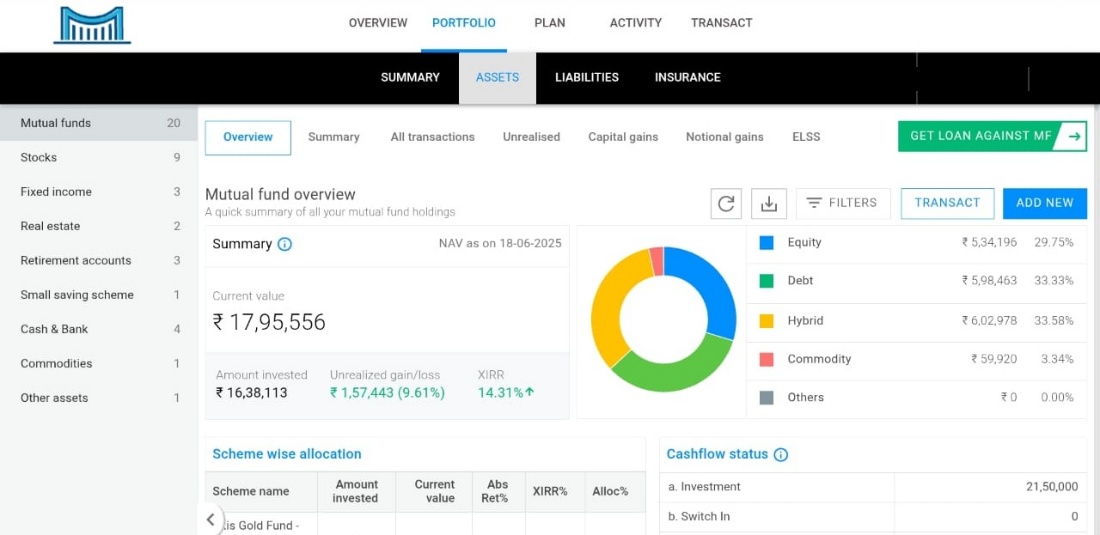Click the refresh icon in mutual fund overview
Viewport: 1100px width, 535px height.
click(726, 203)
